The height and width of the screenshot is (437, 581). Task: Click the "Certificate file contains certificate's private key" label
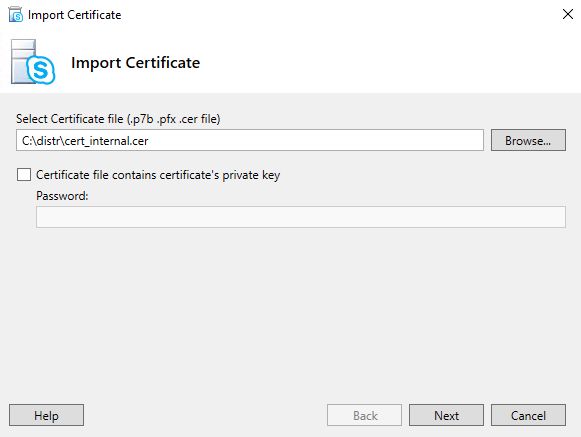click(x=158, y=175)
